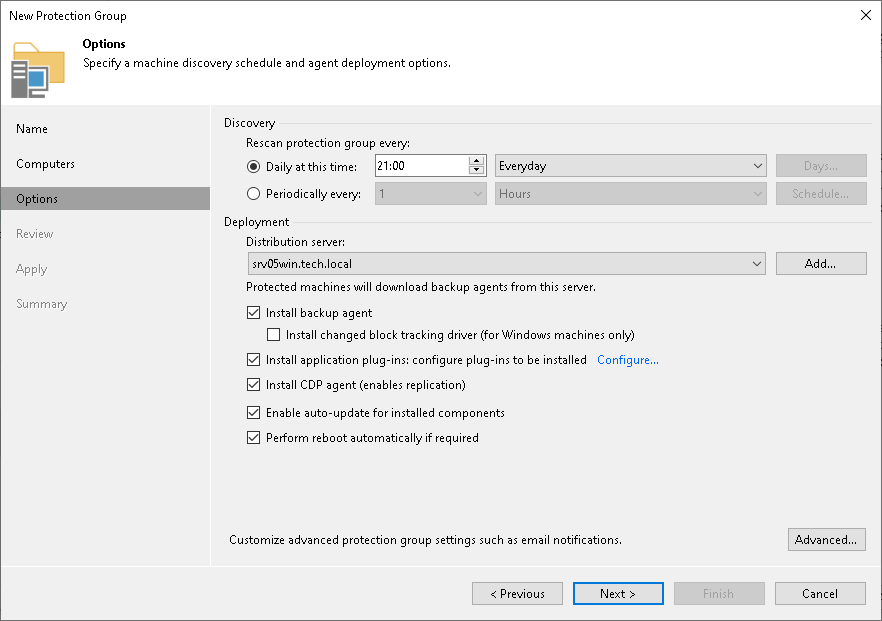The width and height of the screenshot is (882, 621).
Task: Open Configure plug-ins link
Action: pyautogui.click(x=627, y=359)
